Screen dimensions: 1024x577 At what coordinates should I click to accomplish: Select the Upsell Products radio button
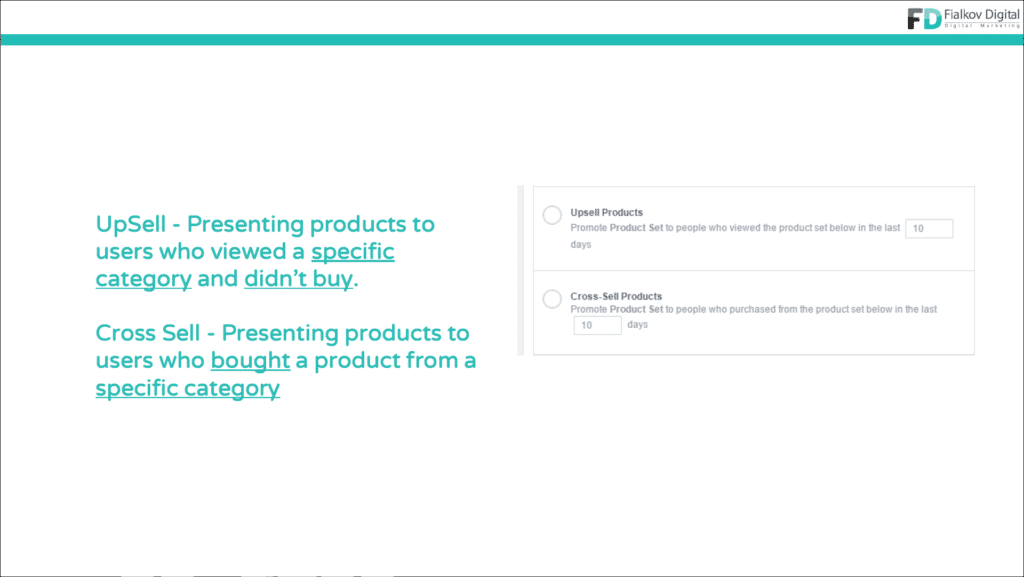(x=552, y=215)
